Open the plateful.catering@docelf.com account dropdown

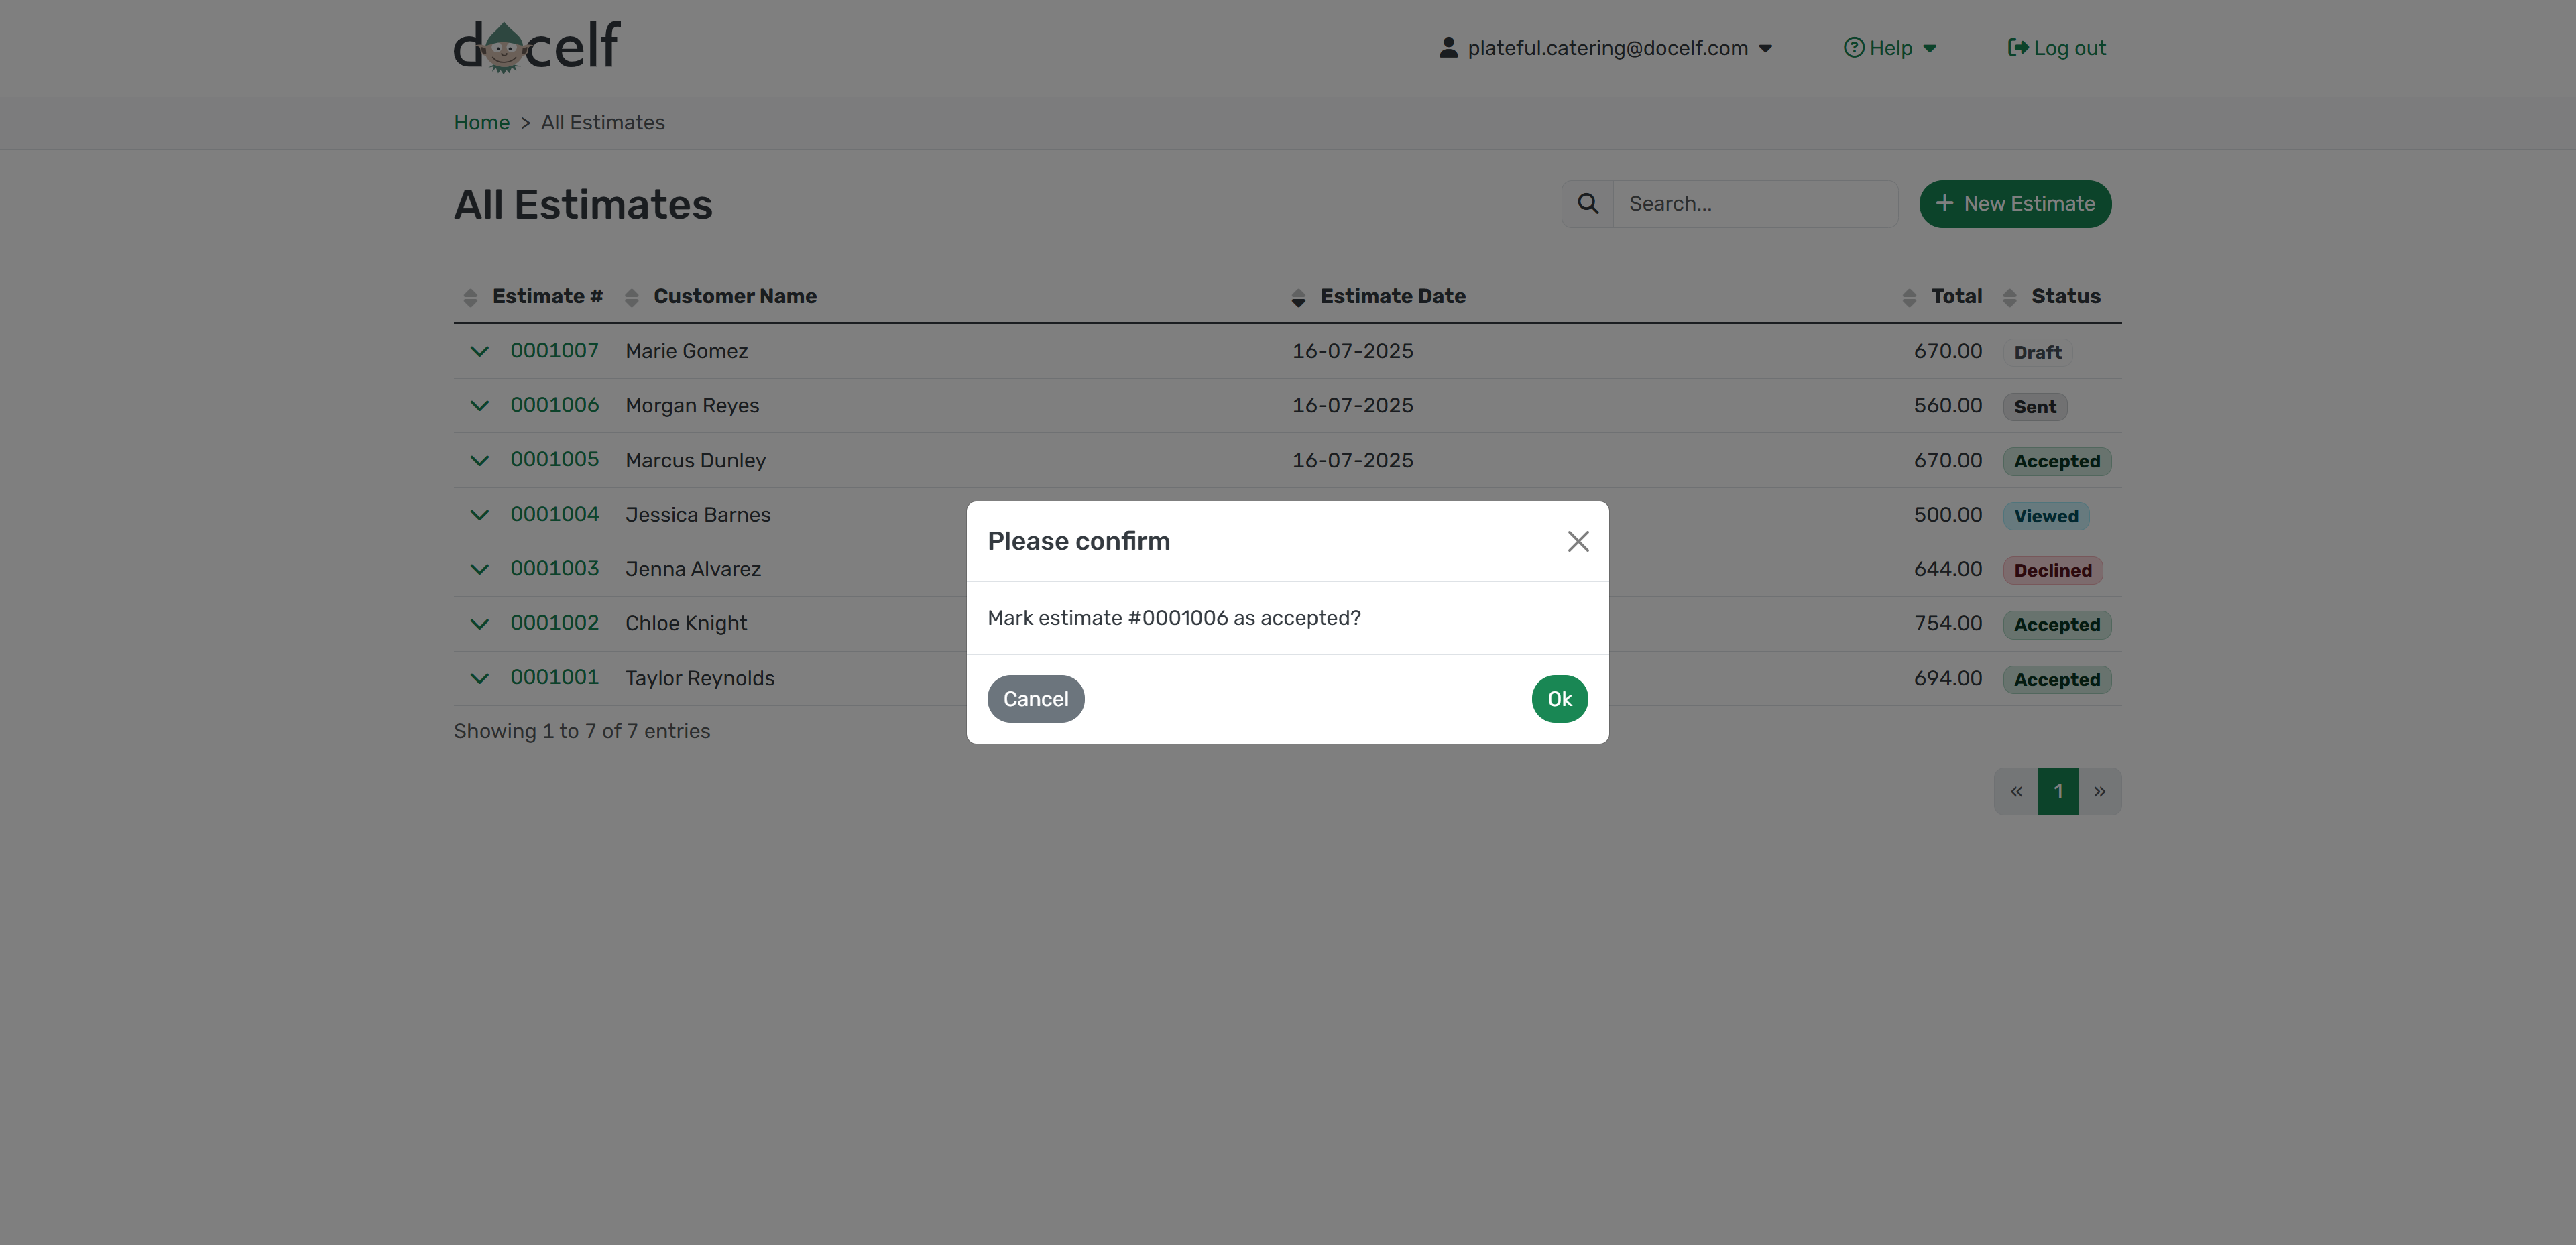pyautogui.click(x=1605, y=48)
